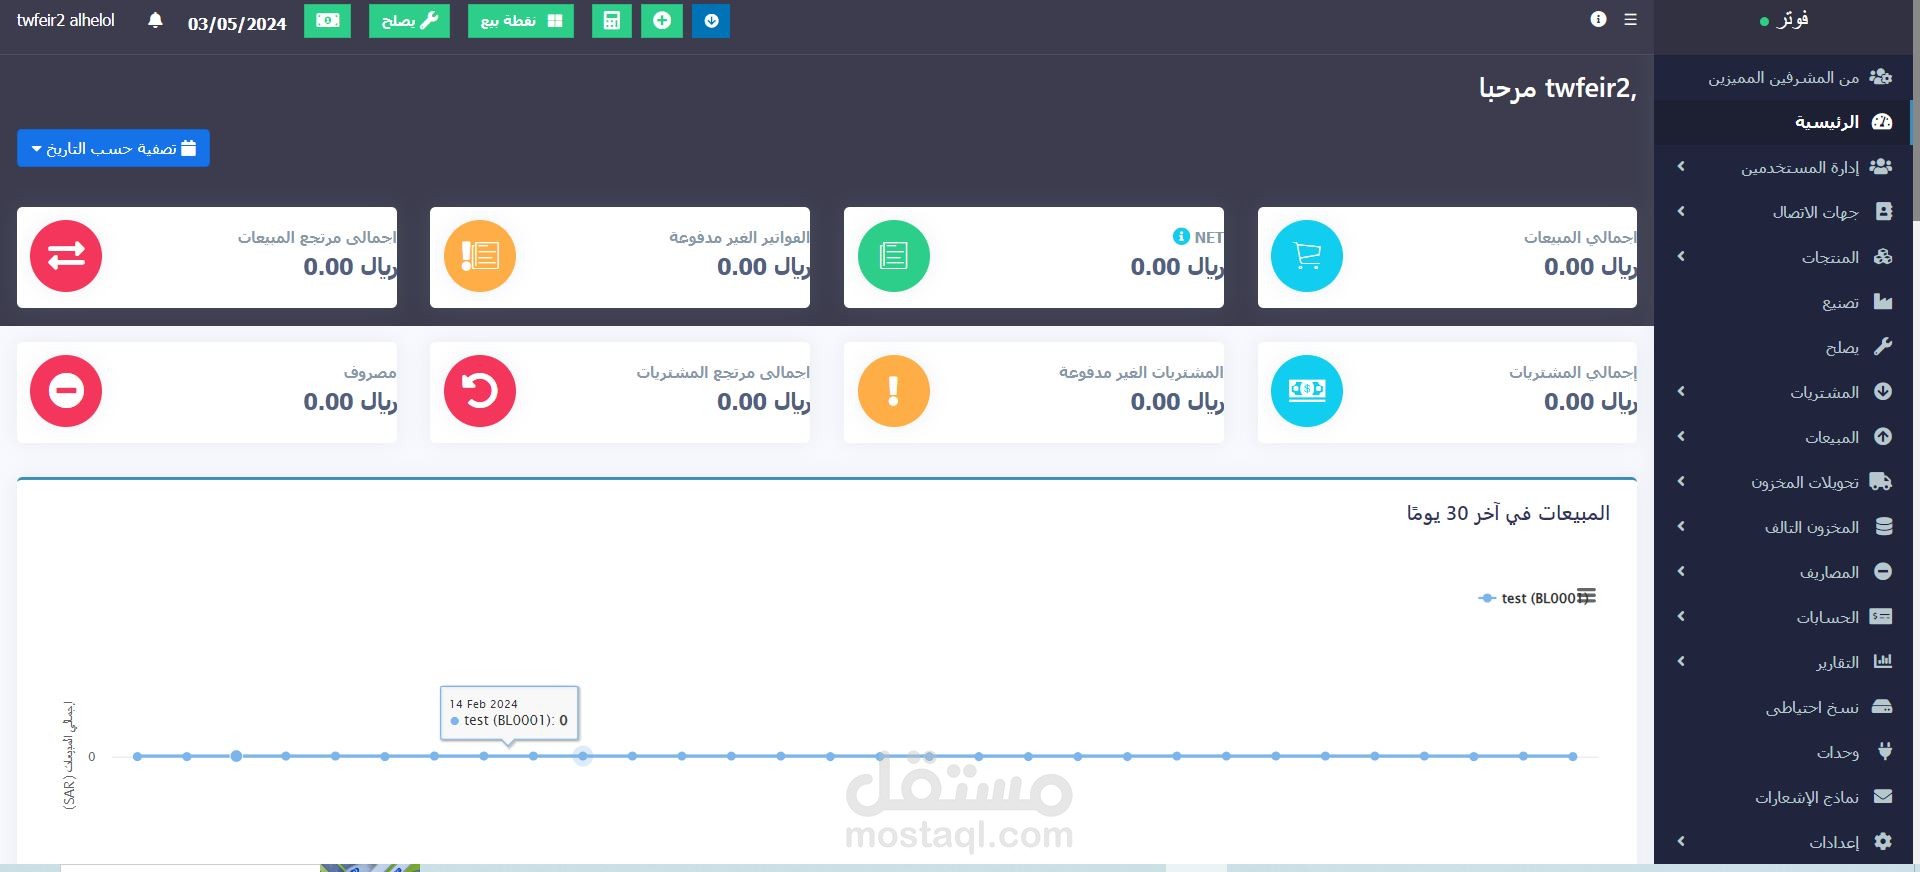1920x872 pixels.
Task: Click the المشتريات الغير مدفوعة card label
Action: point(1141,372)
